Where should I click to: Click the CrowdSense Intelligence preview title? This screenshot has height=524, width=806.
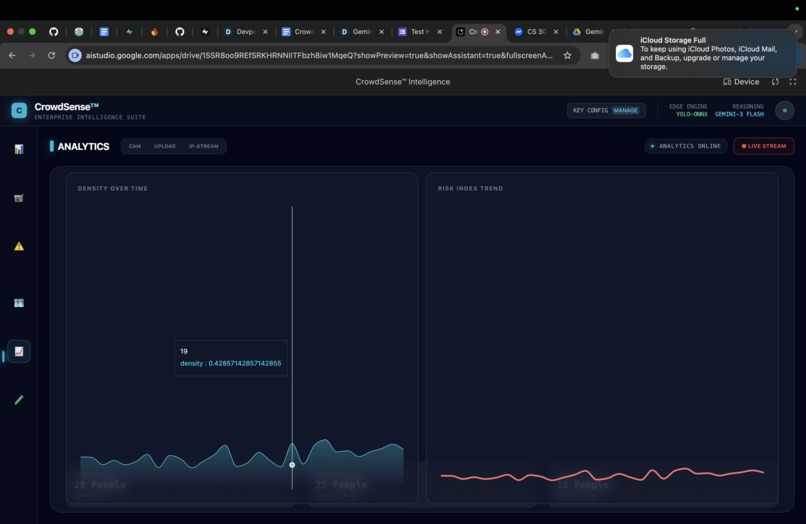402,82
